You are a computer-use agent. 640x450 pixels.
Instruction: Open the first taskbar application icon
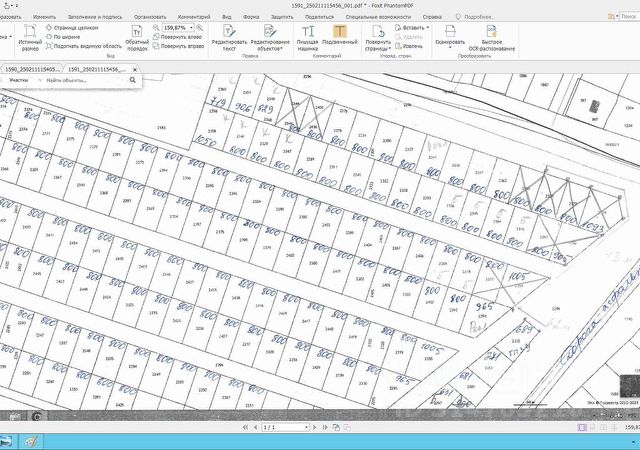(6, 442)
